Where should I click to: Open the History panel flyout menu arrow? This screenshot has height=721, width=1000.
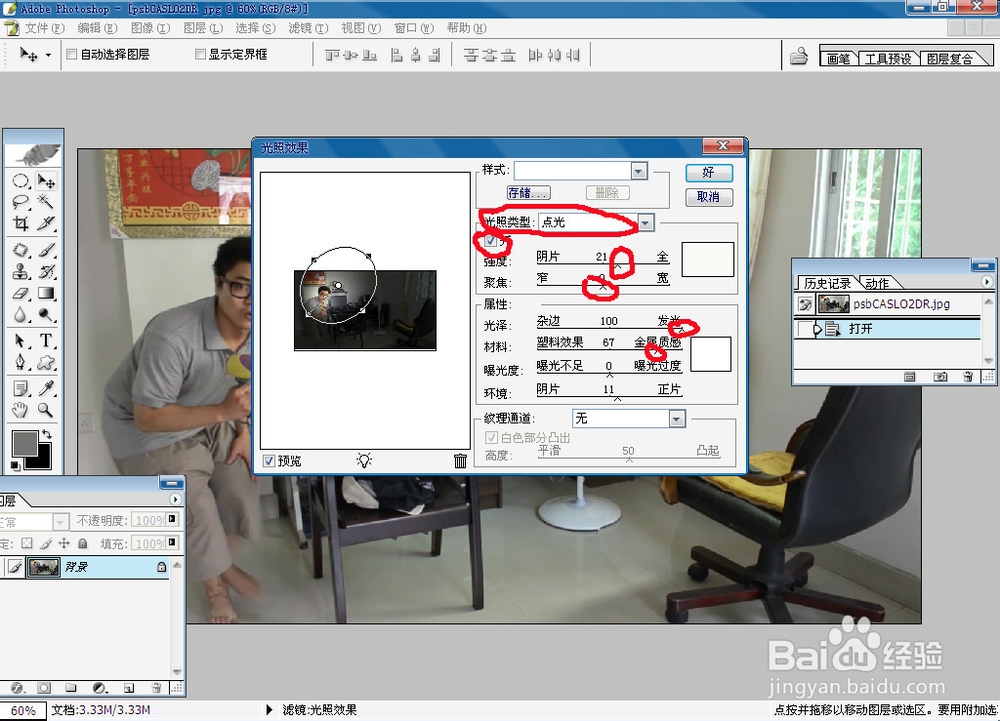tap(987, 281)
